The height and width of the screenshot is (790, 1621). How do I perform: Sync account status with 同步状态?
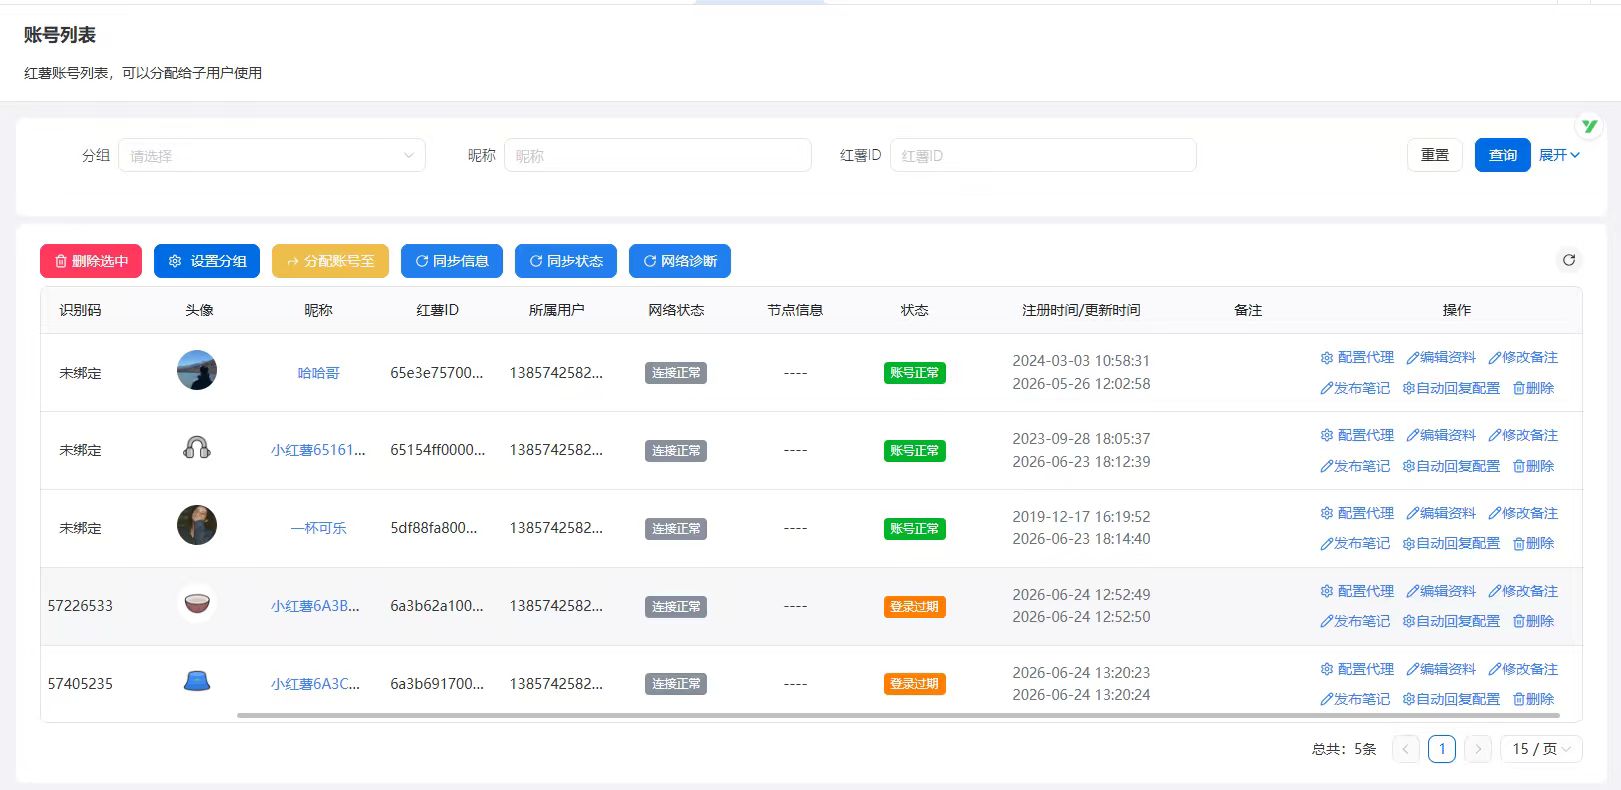pos(566,261)
